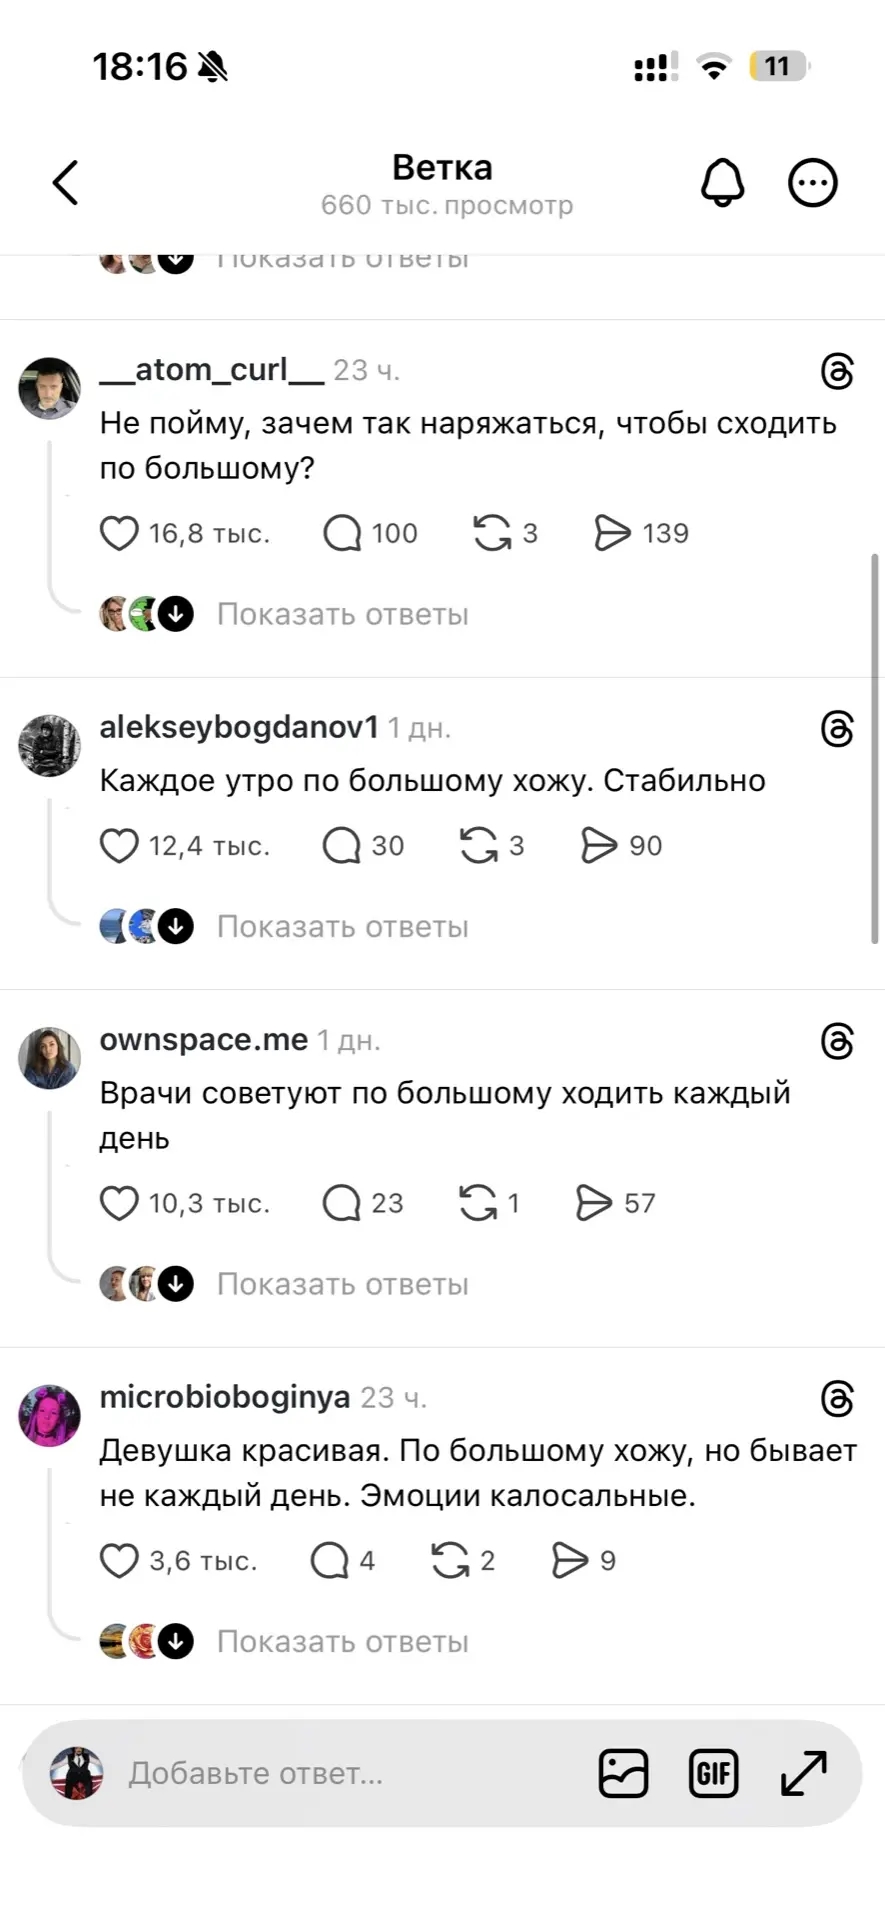Tap the notification bell icon

(722, 183)
